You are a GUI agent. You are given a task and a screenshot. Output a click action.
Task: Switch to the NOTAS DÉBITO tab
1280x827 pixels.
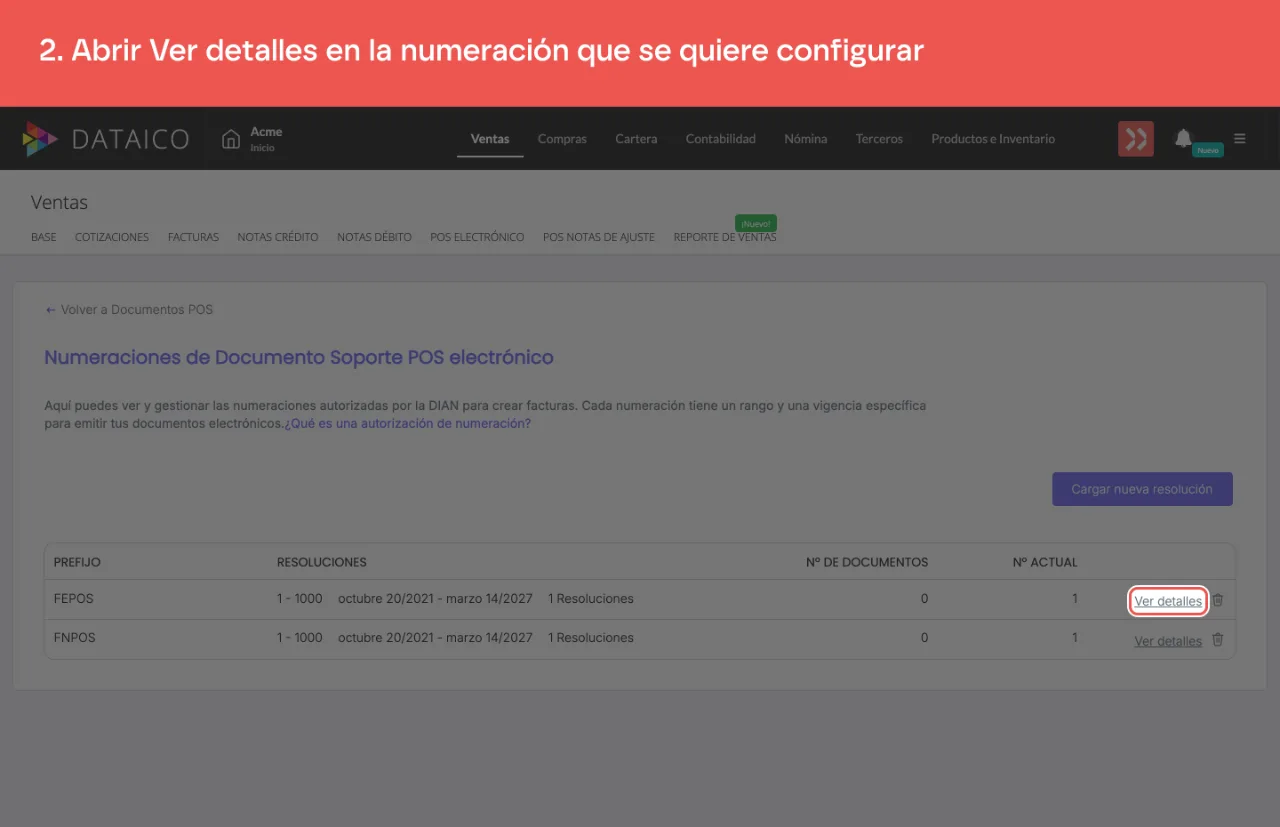click(374, 237)
